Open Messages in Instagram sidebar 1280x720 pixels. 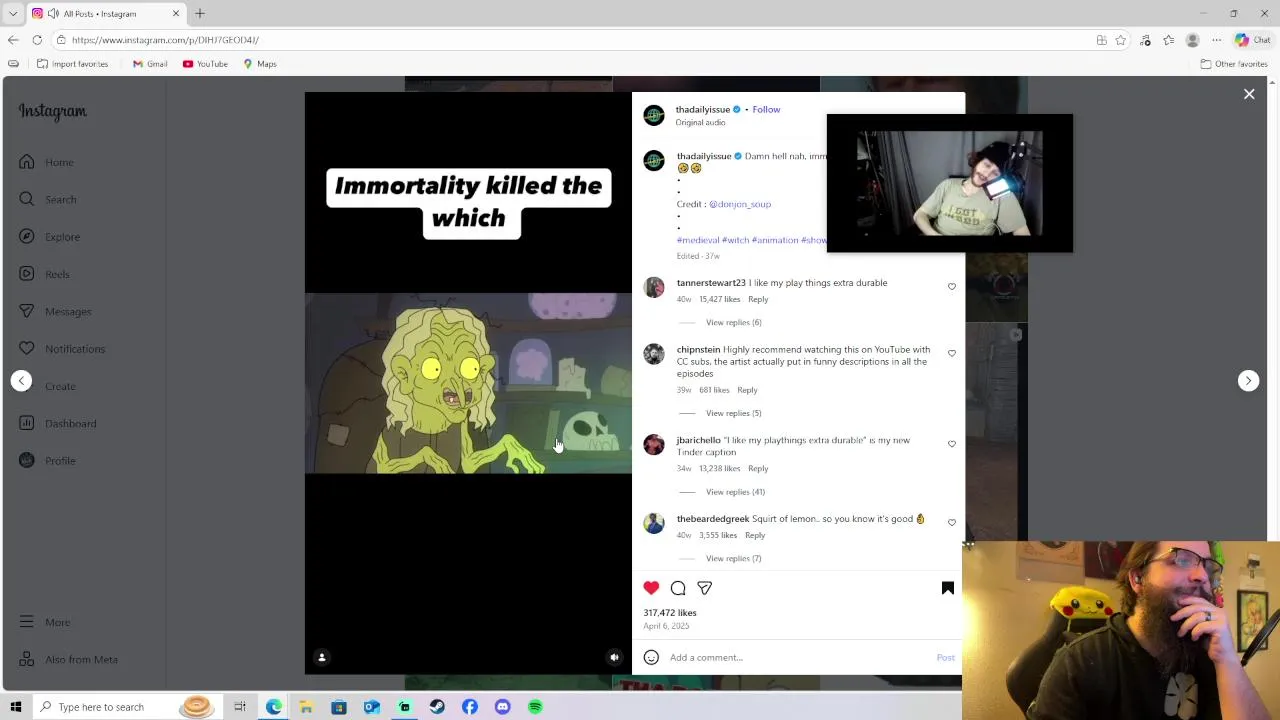click(x=55, y=311)
